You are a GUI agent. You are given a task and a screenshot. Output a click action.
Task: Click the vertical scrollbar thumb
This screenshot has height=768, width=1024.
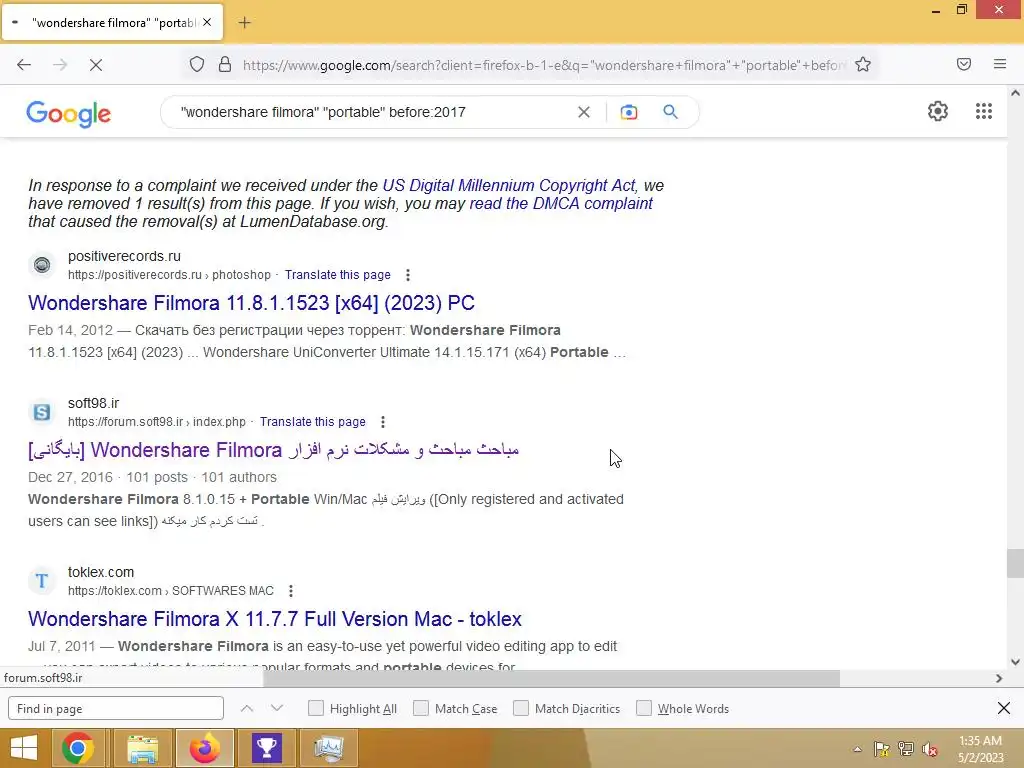pyautogui.click(x=1015, y=564)
